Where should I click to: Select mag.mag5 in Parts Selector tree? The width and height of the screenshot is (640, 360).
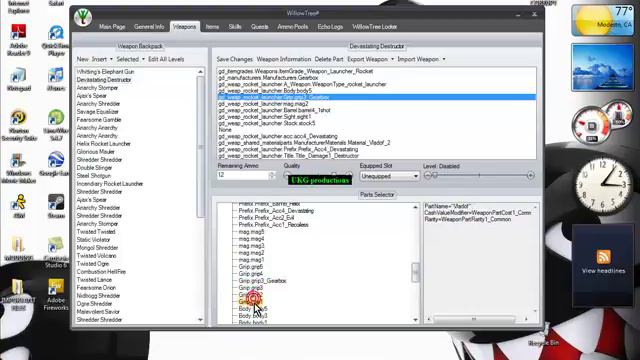[251, 232]
